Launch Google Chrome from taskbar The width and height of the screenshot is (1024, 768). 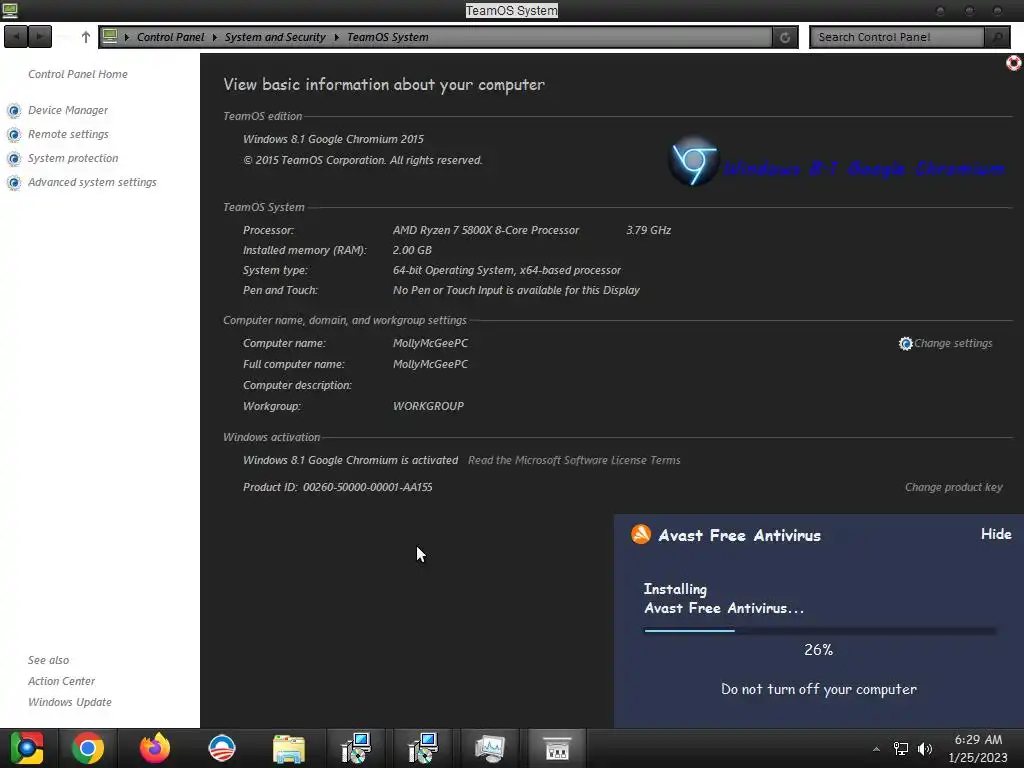click(x=88, y=748)
